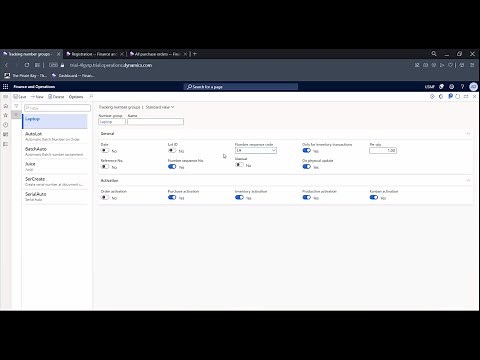Open the Options menu in action pane
Screen dimensions: 480x360
[76, 97]
